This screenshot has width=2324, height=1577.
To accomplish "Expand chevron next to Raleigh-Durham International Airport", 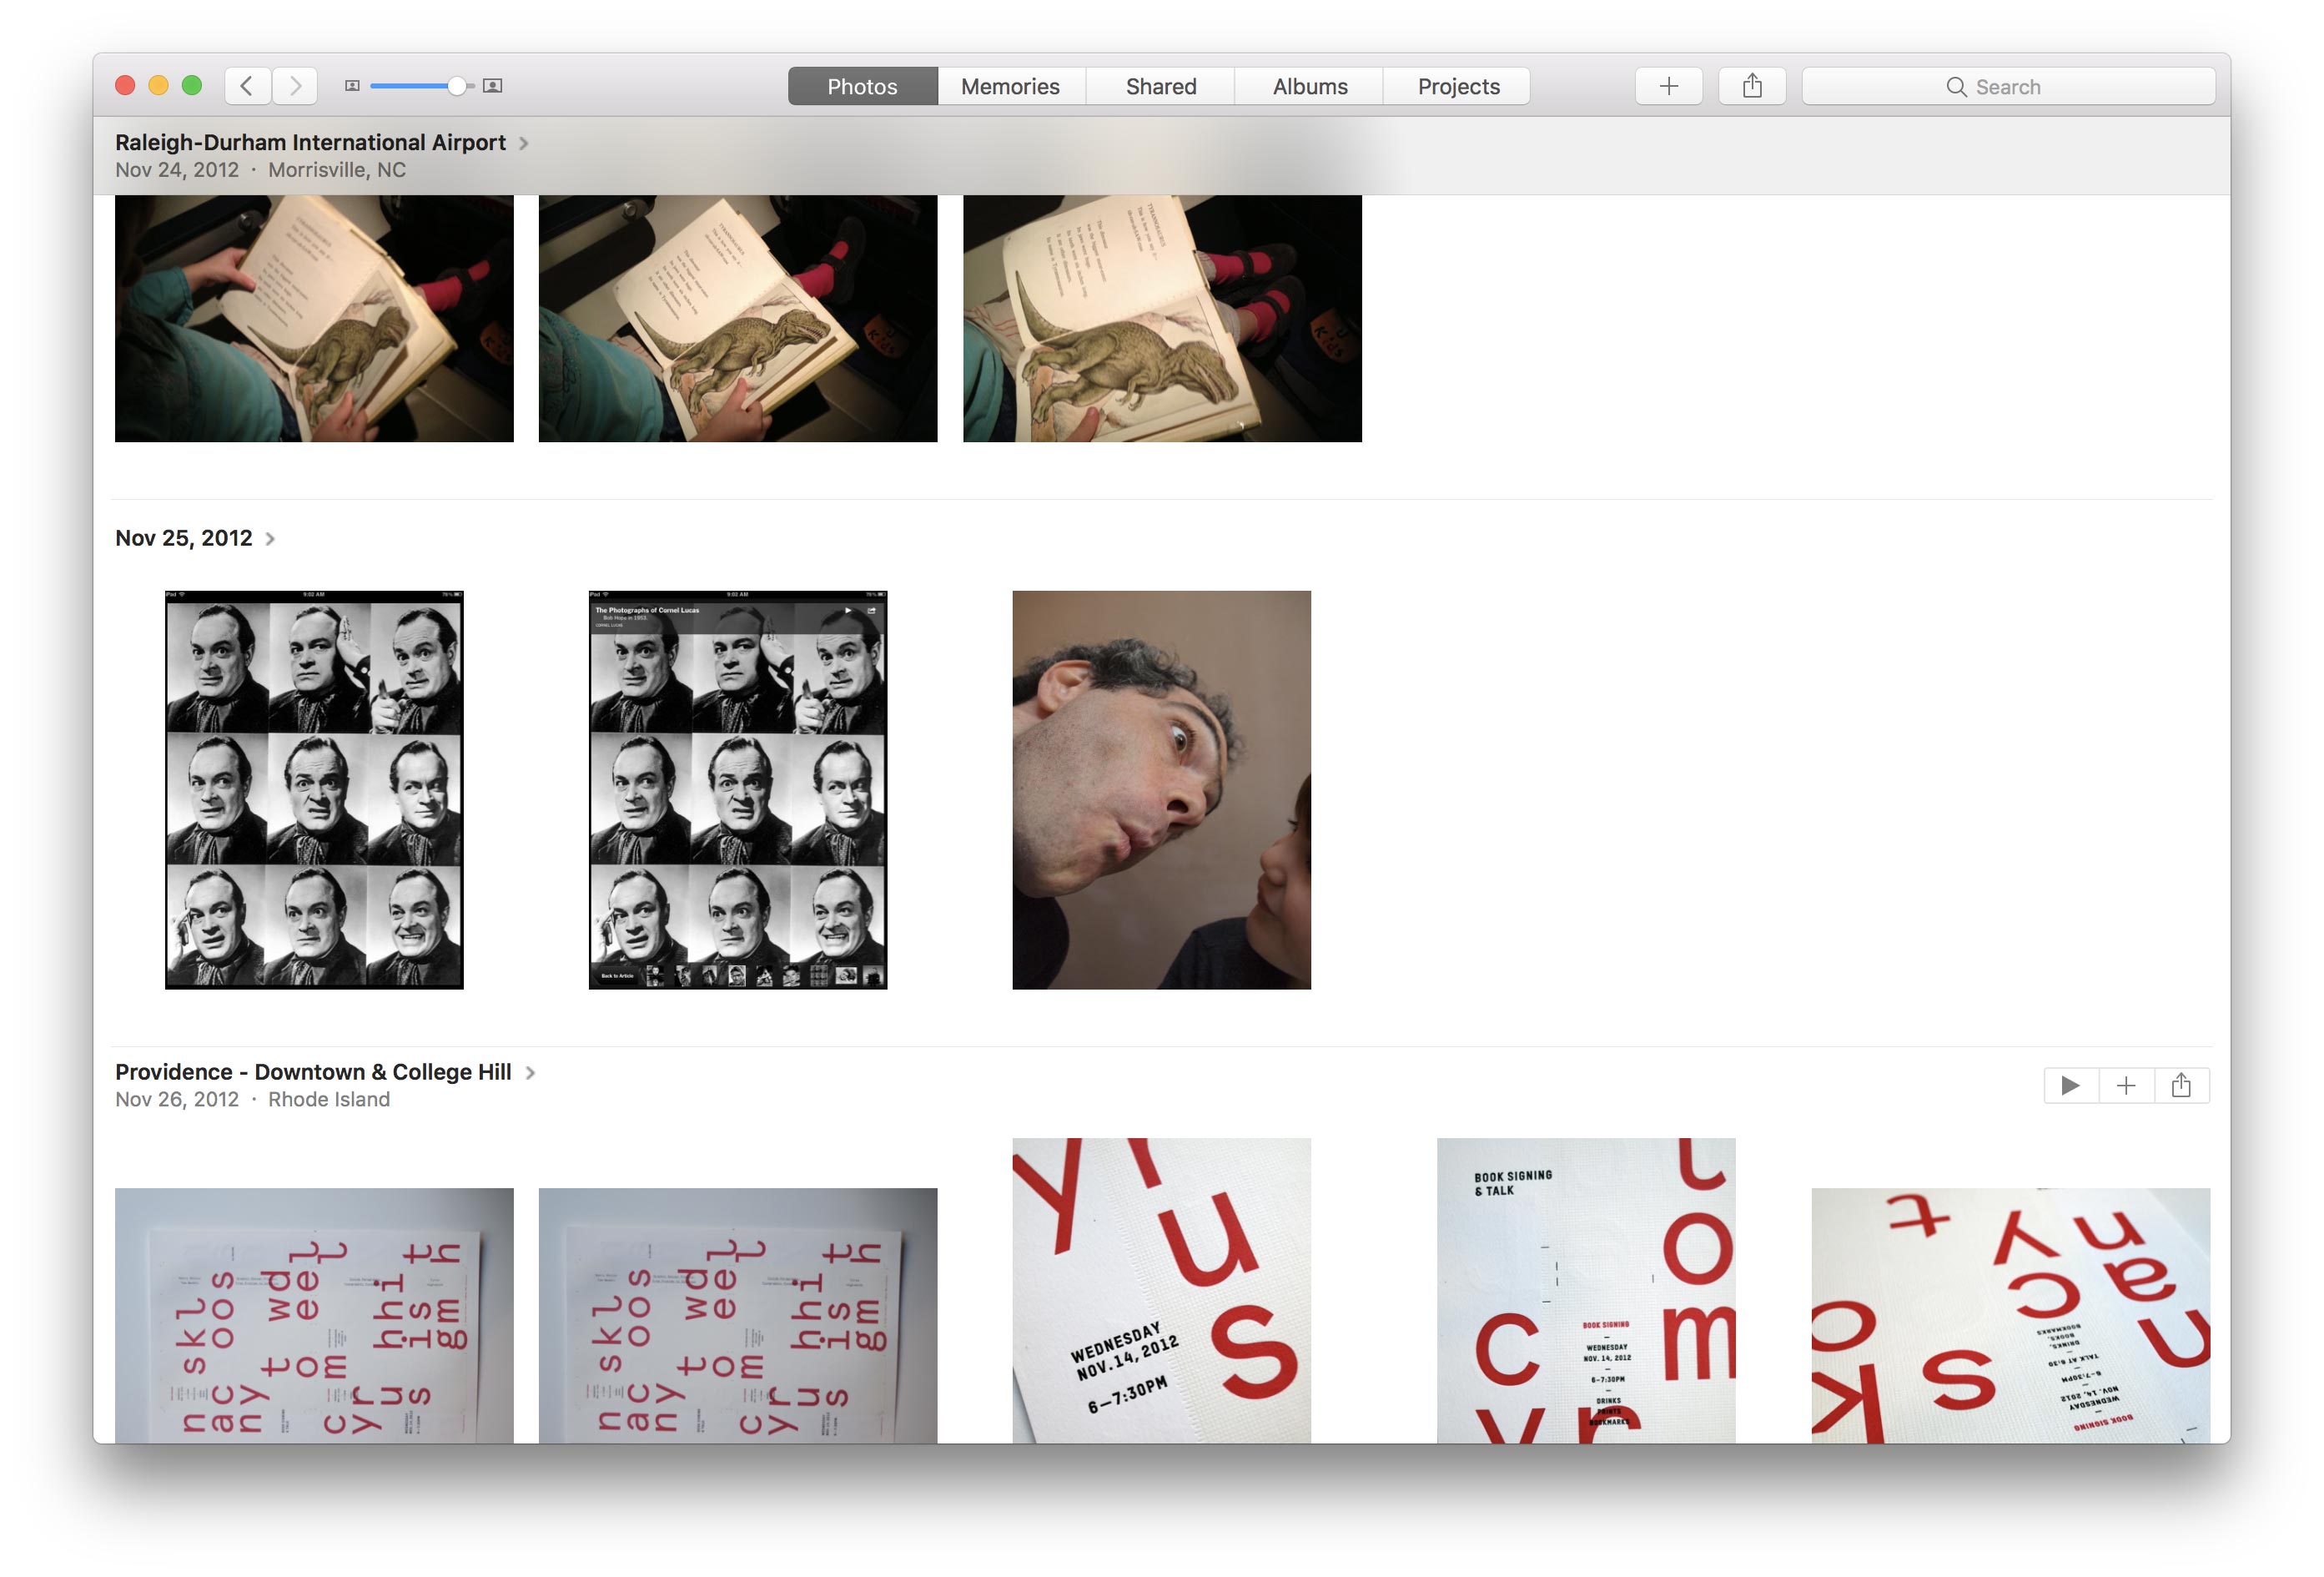I will tap(523, 143).
